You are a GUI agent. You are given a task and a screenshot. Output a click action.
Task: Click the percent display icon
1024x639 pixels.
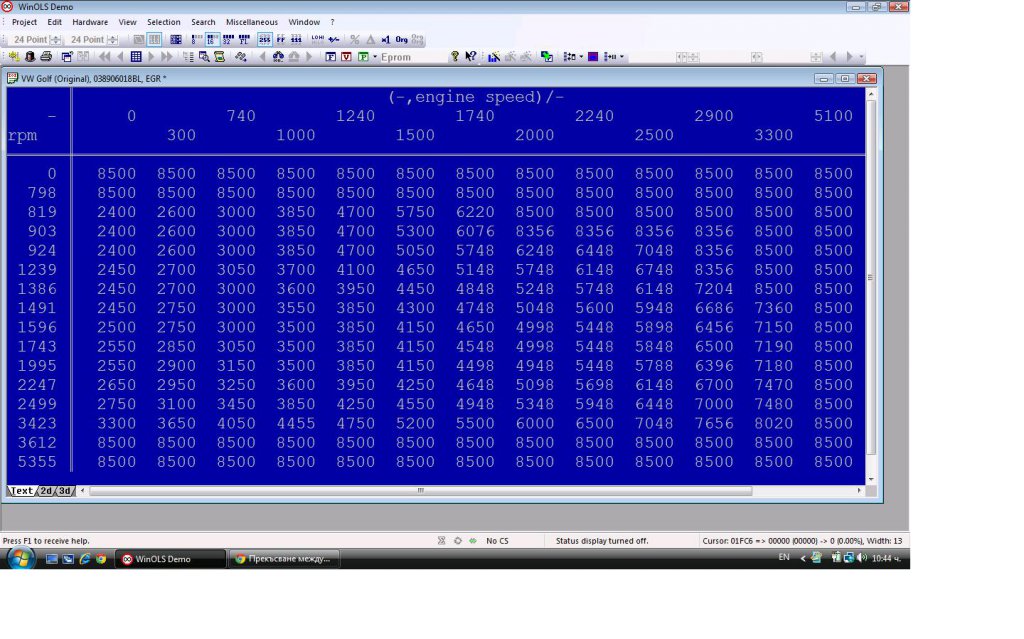tap(354, 40)
